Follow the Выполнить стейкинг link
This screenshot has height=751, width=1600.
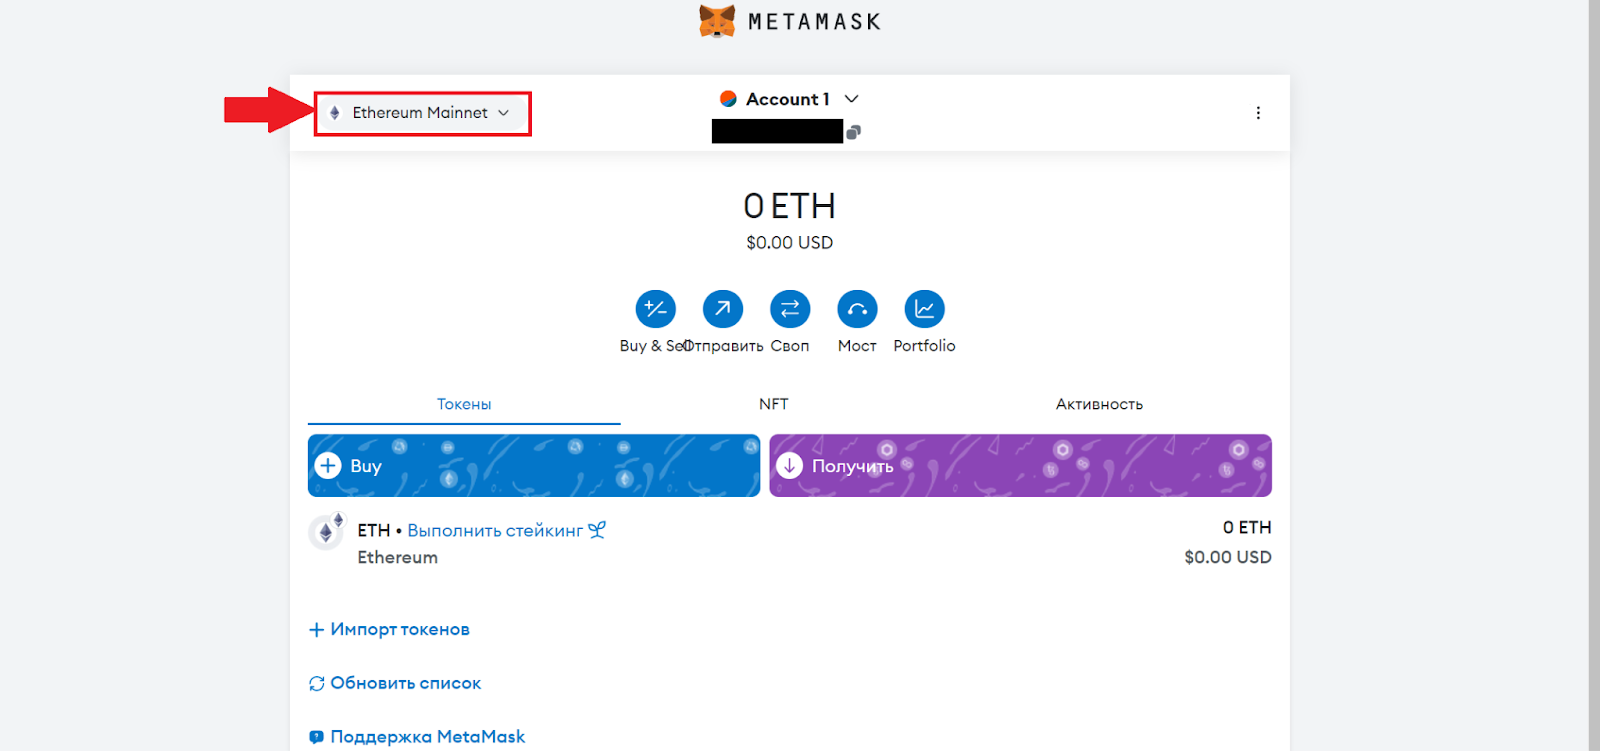[495, 531]
